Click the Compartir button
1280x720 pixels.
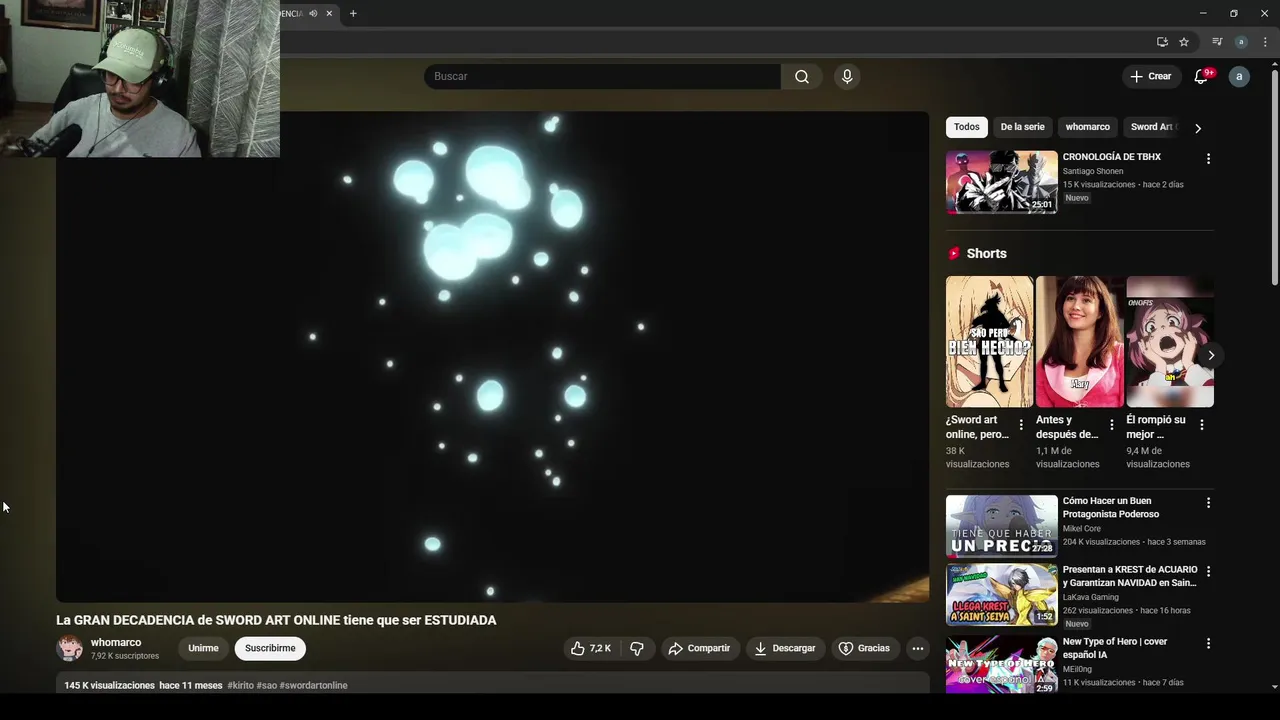coord(699,648)
